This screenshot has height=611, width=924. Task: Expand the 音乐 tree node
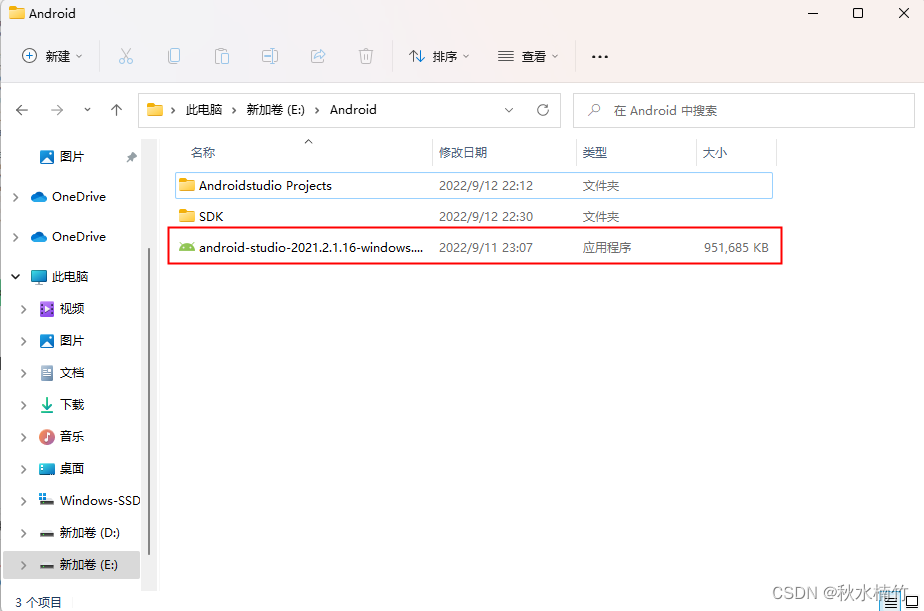coord(24,437)
